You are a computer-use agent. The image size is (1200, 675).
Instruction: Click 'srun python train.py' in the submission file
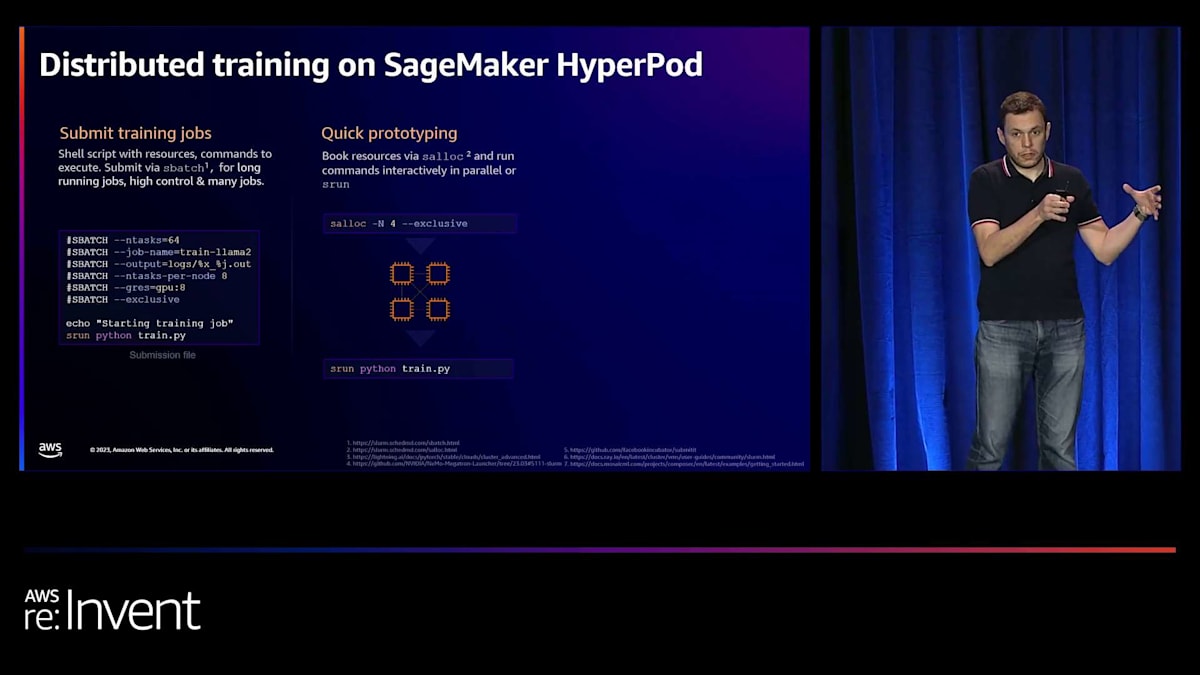pyautogui.click(x=126, y=335)
